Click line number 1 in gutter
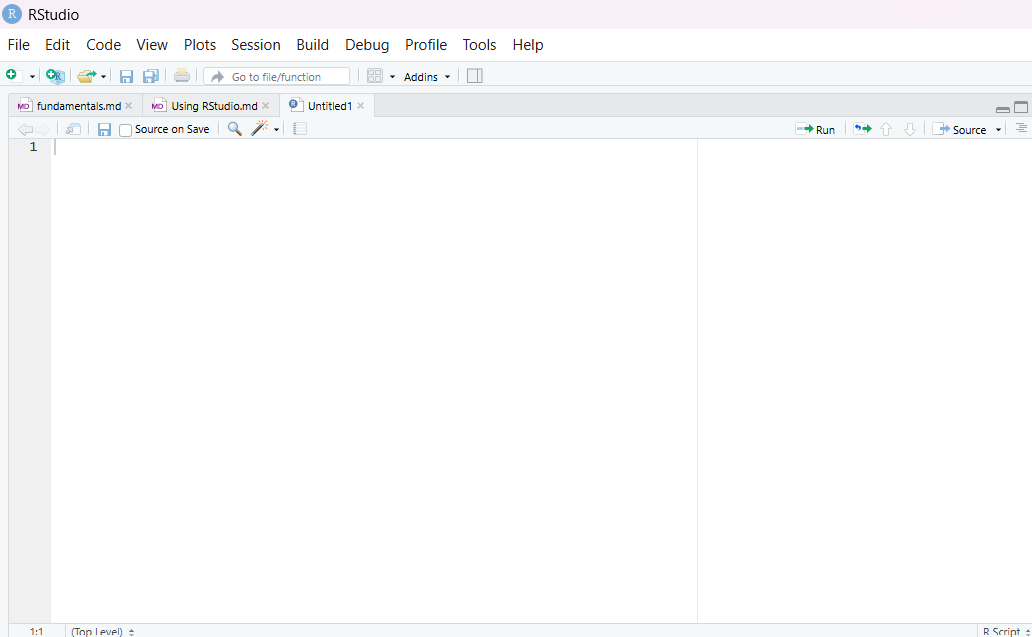 click(33, 147)
